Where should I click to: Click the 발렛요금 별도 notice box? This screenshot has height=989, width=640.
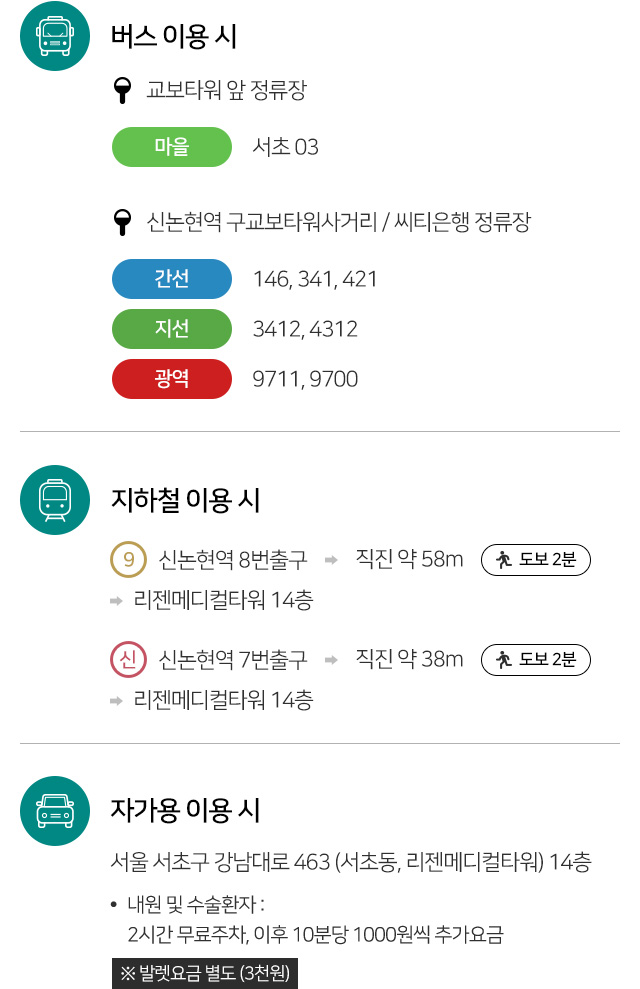205,973
